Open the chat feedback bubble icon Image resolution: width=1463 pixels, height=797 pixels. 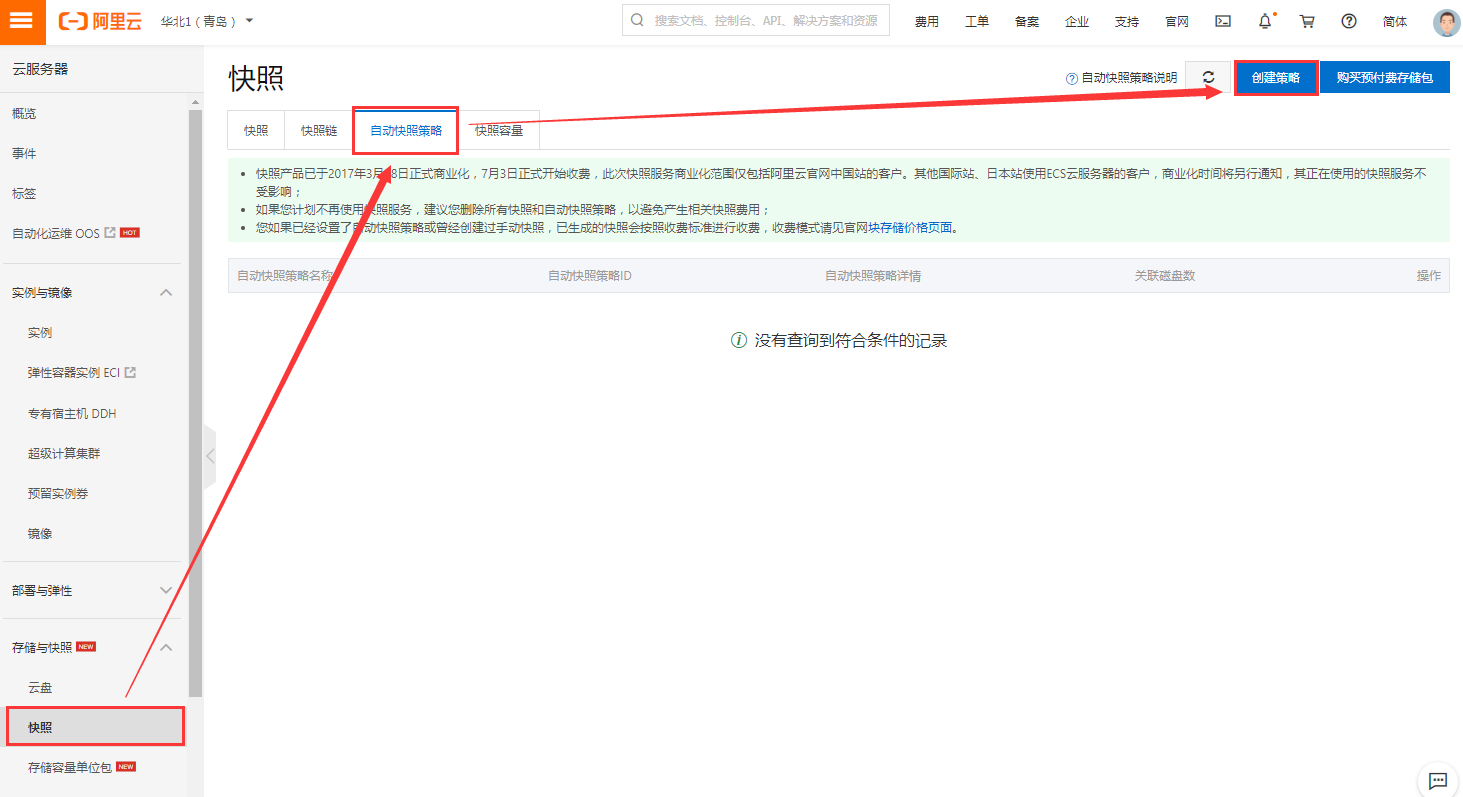(1438, 780)
